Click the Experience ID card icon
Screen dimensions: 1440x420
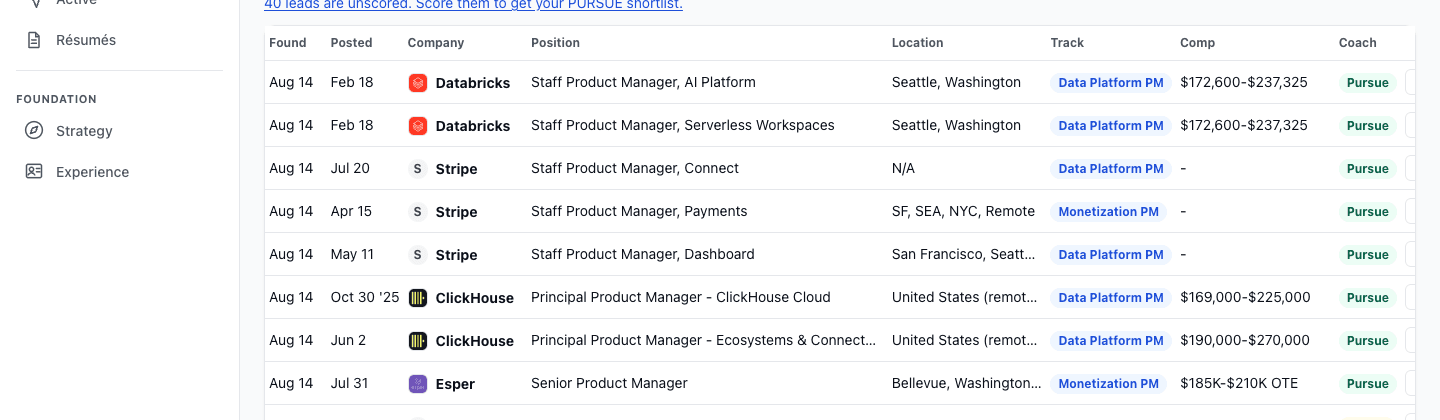point(34,172)
